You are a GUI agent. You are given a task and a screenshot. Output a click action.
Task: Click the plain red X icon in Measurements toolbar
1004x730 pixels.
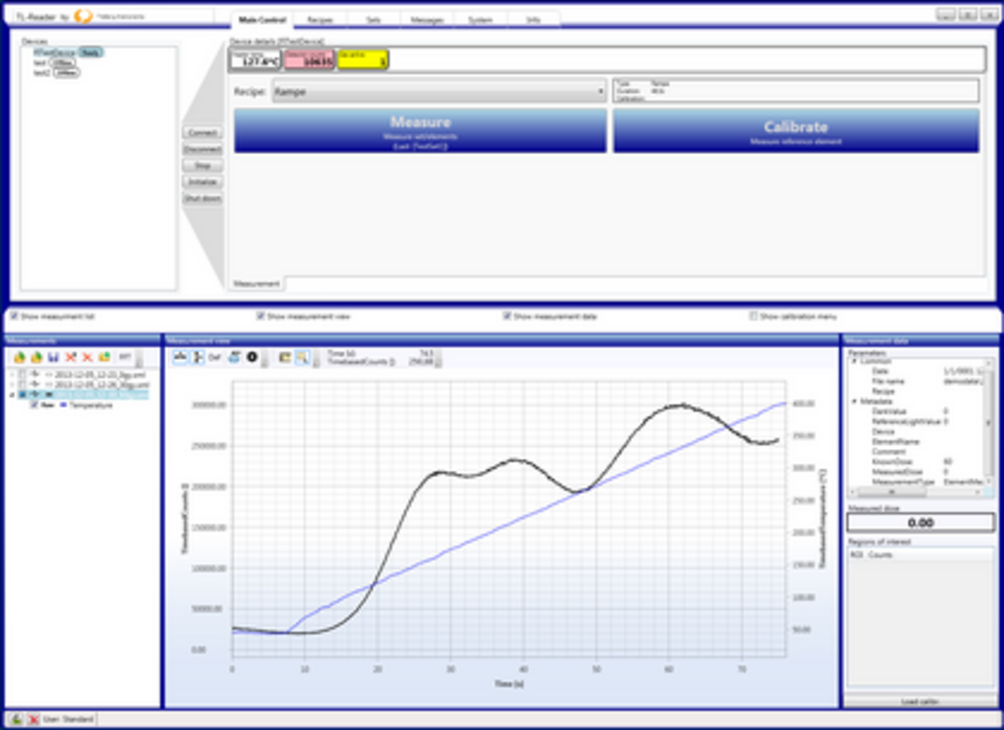pos(87,357)
